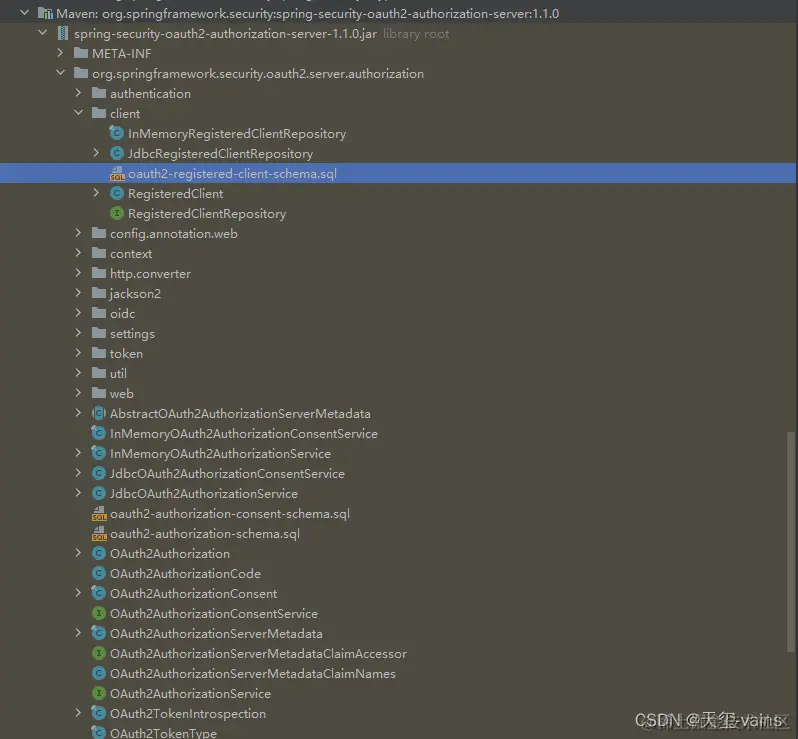The image size is (798, 739).
Task: Click the Maven library icon
Action: coord(46,14)
